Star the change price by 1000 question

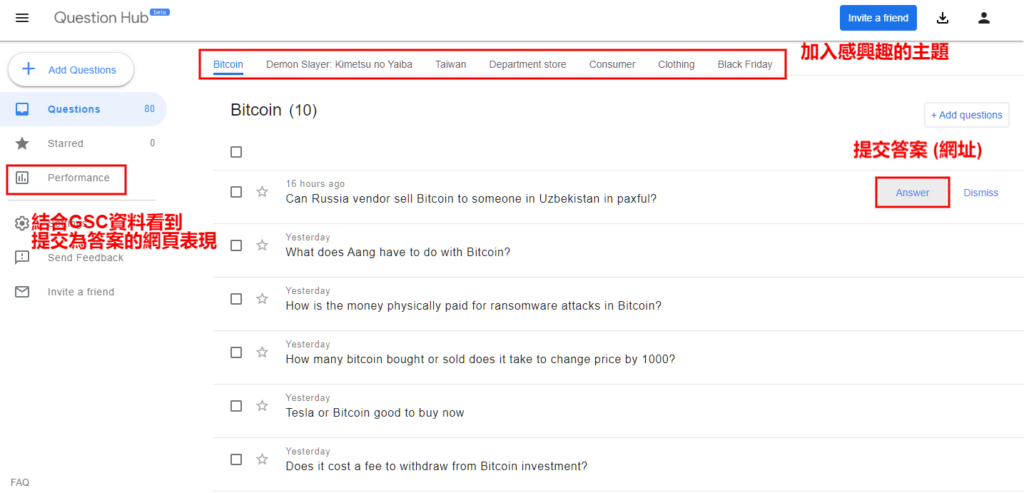(x=262, y=353)
